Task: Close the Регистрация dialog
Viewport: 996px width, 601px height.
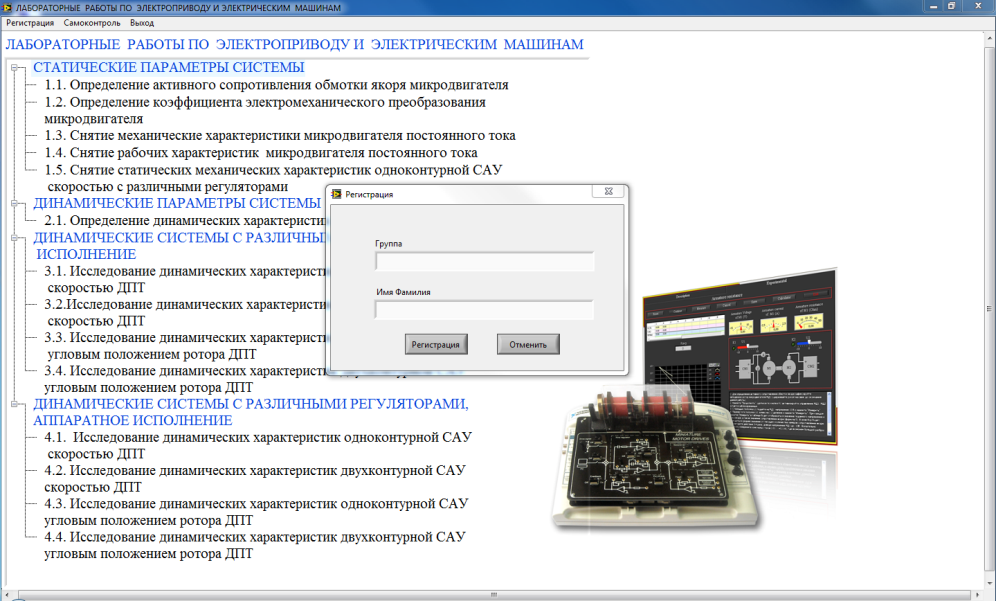Action: click(609, 191)
